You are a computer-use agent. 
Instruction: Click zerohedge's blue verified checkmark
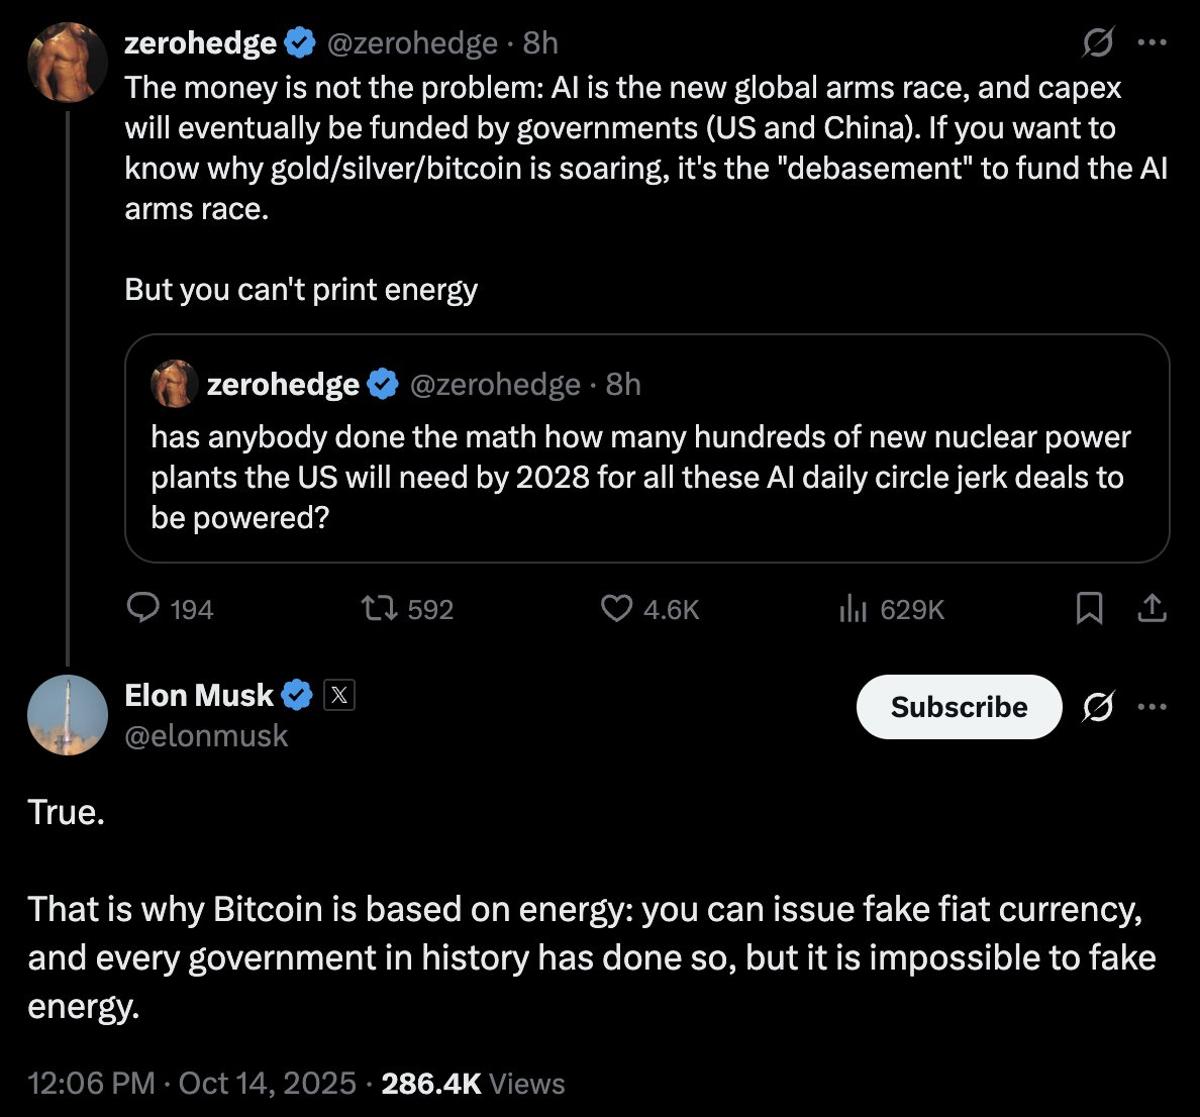pyautogui.click(x=299, y=42)
